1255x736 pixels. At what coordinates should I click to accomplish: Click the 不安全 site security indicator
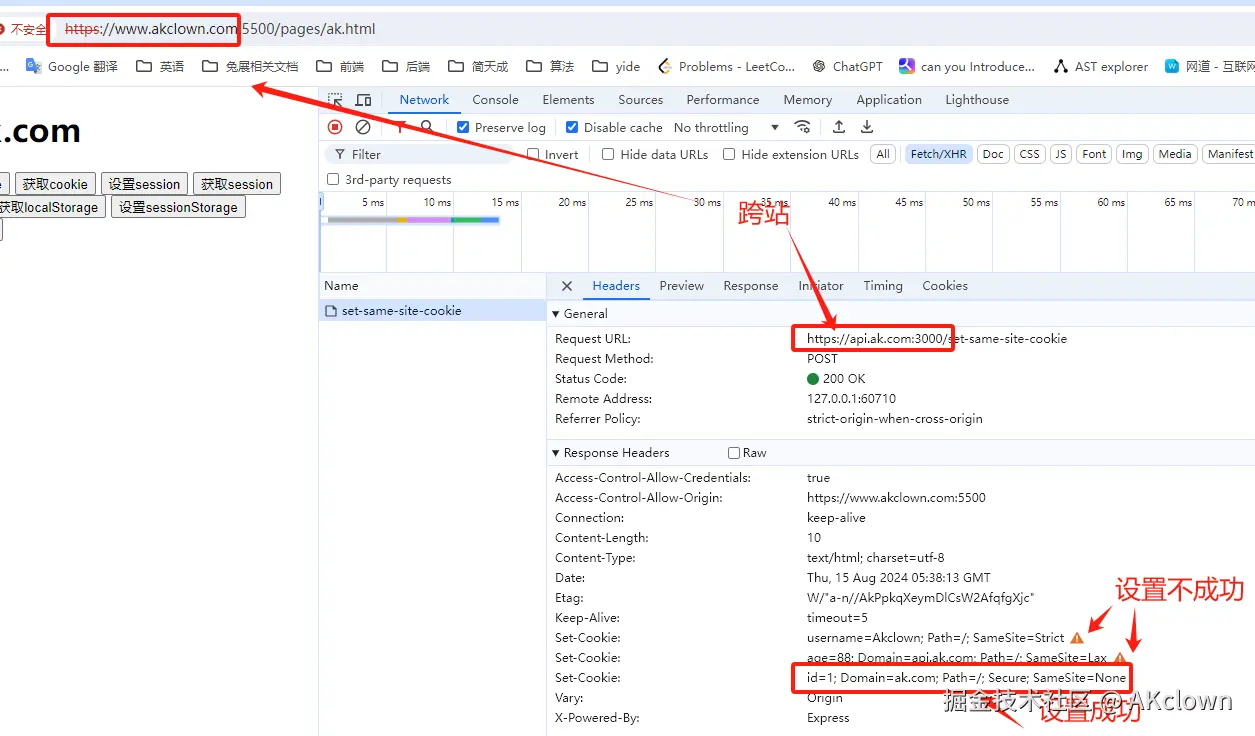(22, 30)
